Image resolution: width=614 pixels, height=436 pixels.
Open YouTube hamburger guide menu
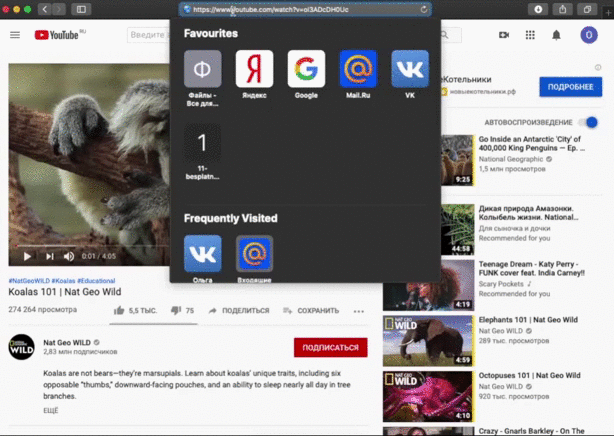pyautogui.click(x=15, y=35)
